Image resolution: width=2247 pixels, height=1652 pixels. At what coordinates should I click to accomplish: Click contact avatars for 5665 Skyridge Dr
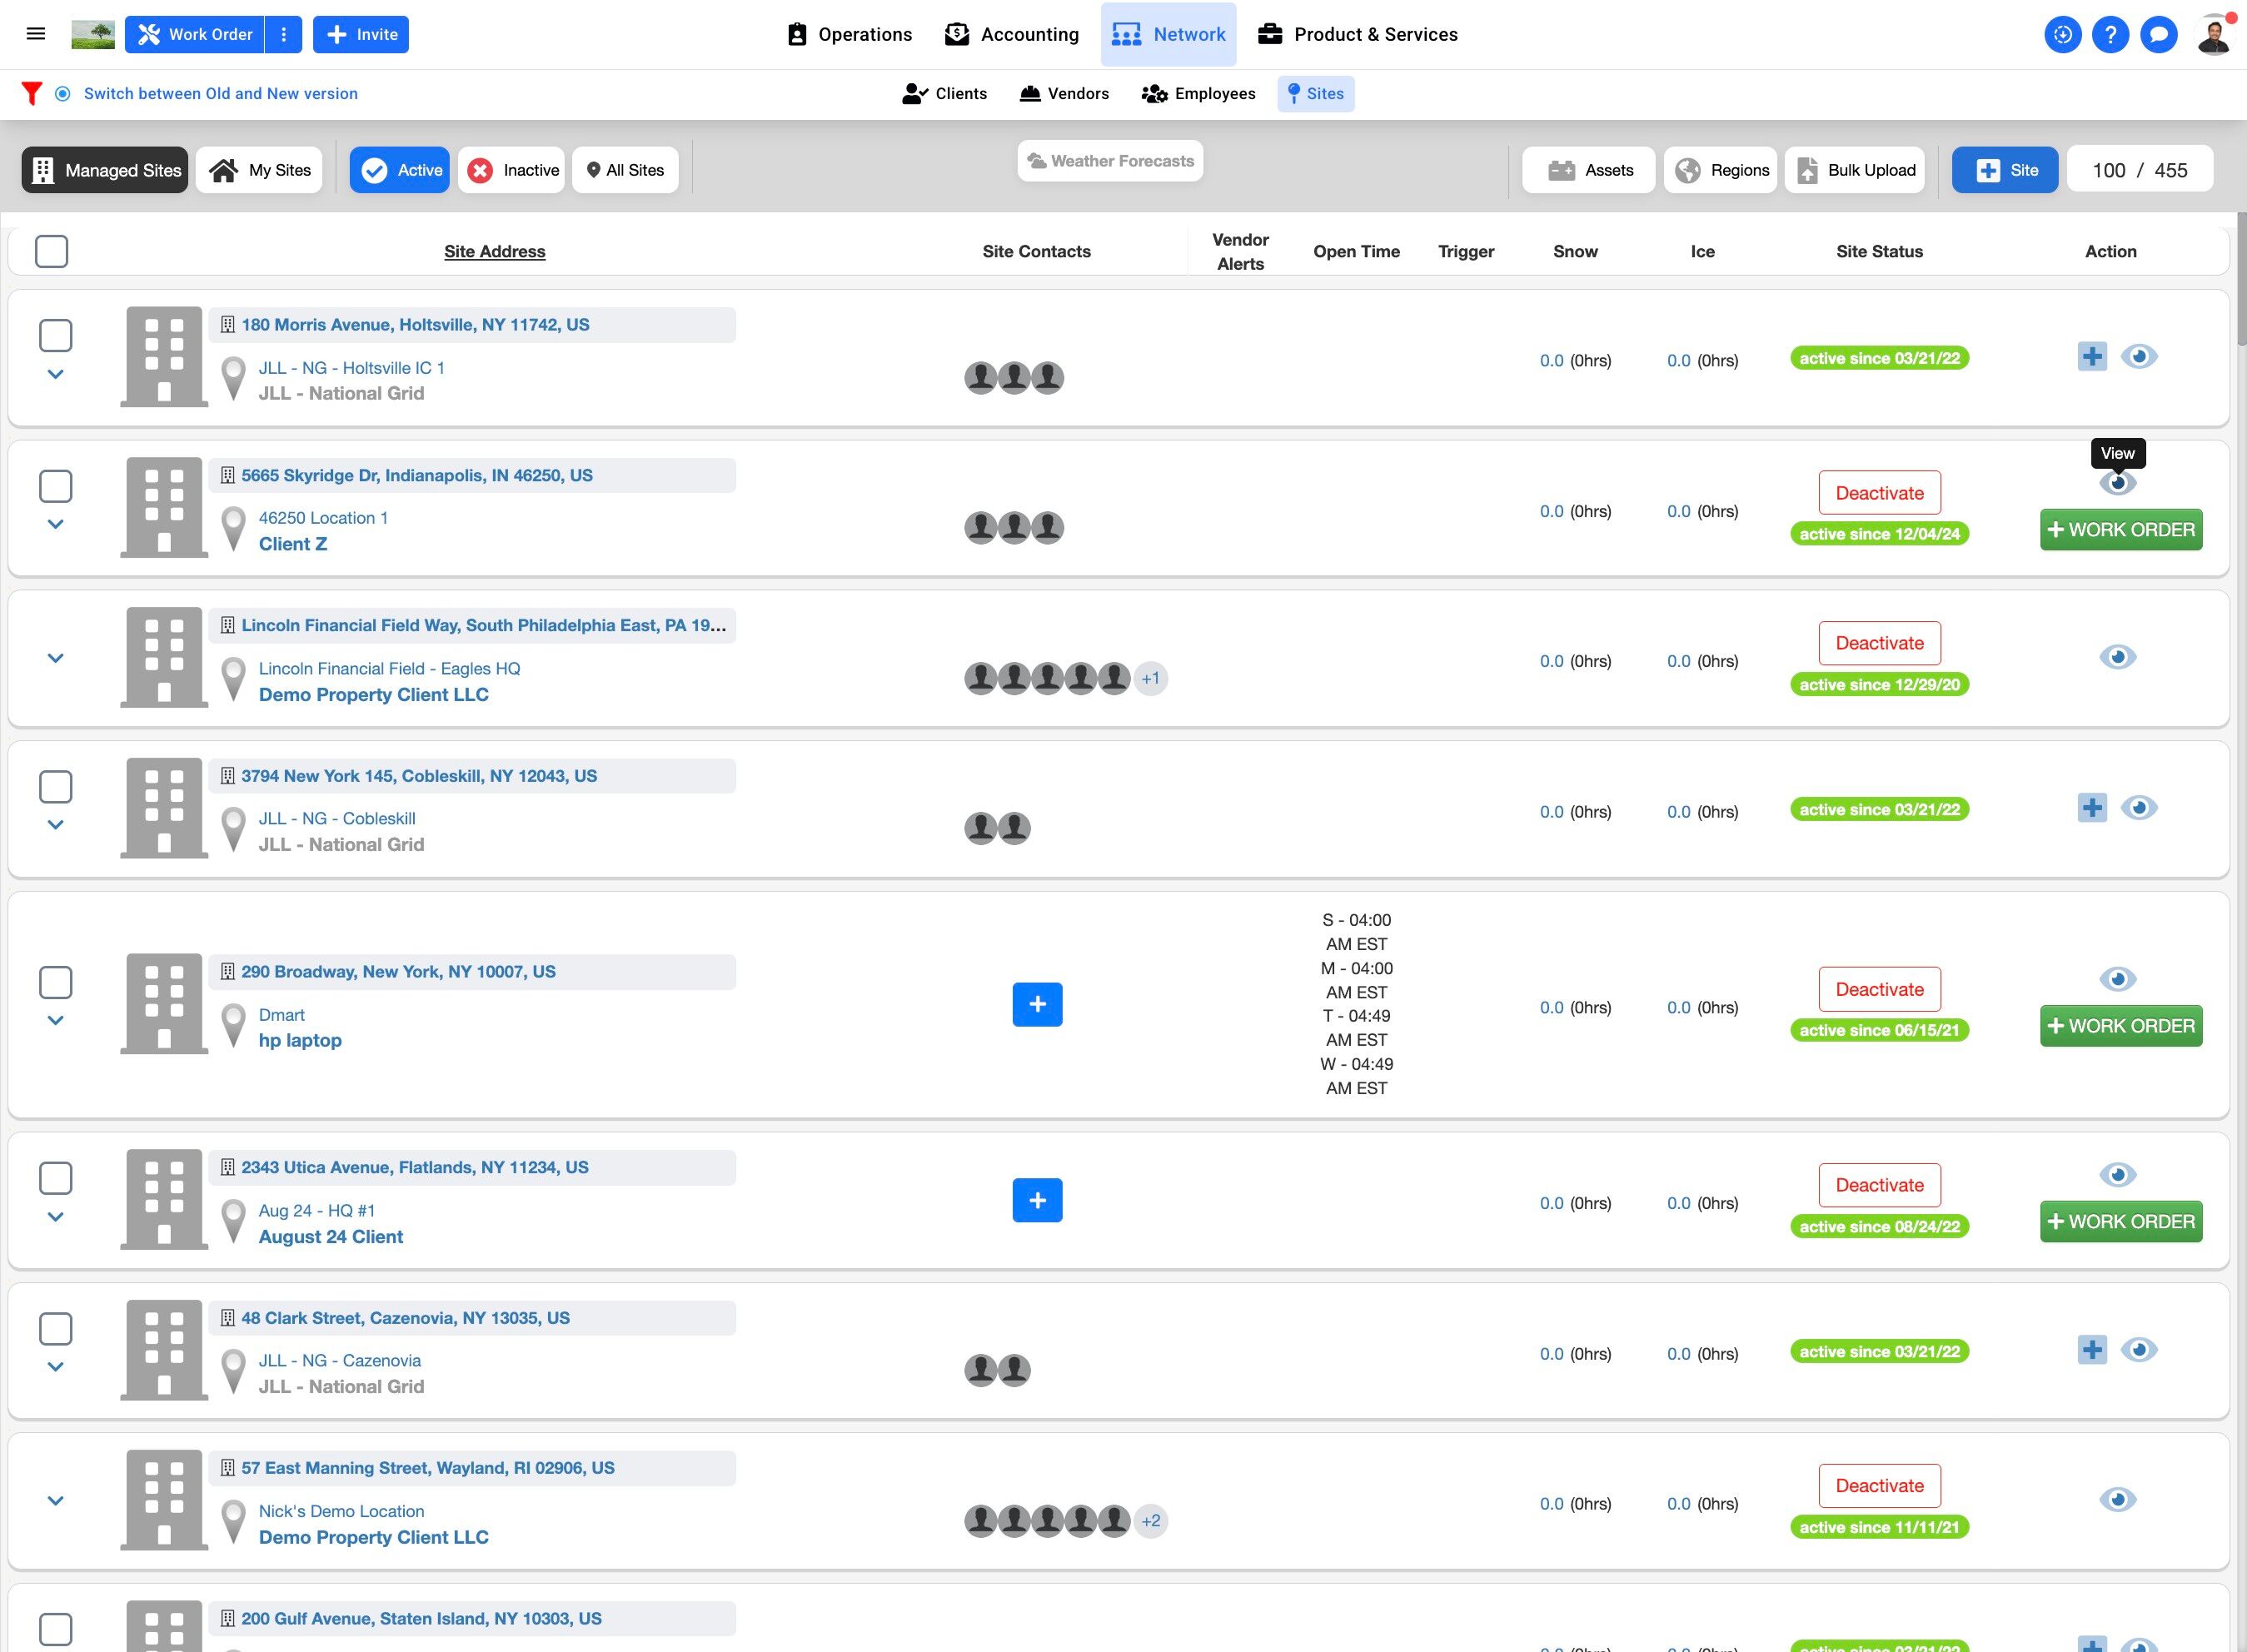coord(1013,528)
